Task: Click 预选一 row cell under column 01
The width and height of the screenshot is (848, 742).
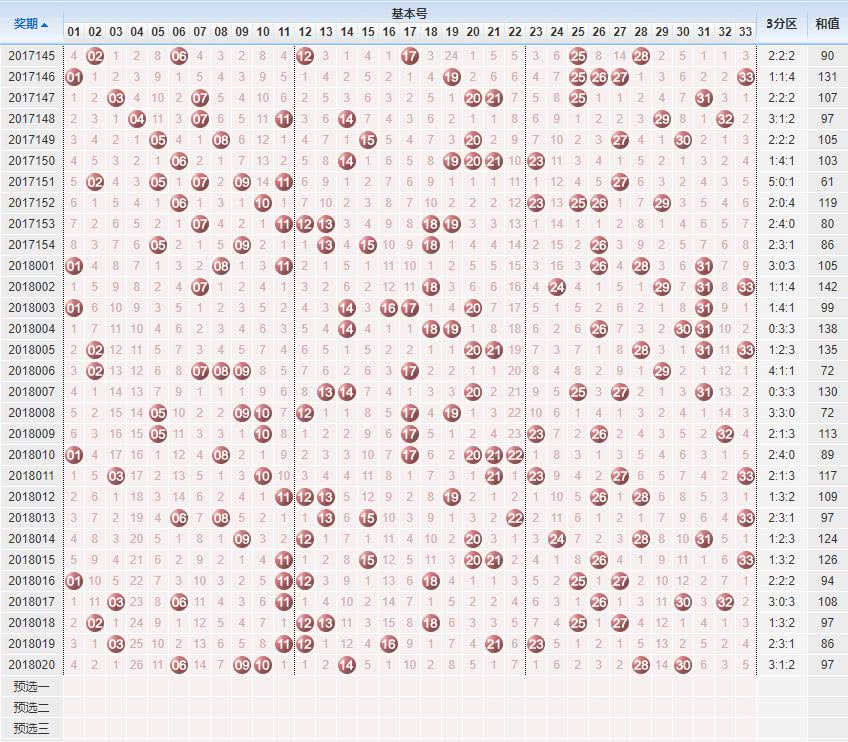Action: click(74, 687)
